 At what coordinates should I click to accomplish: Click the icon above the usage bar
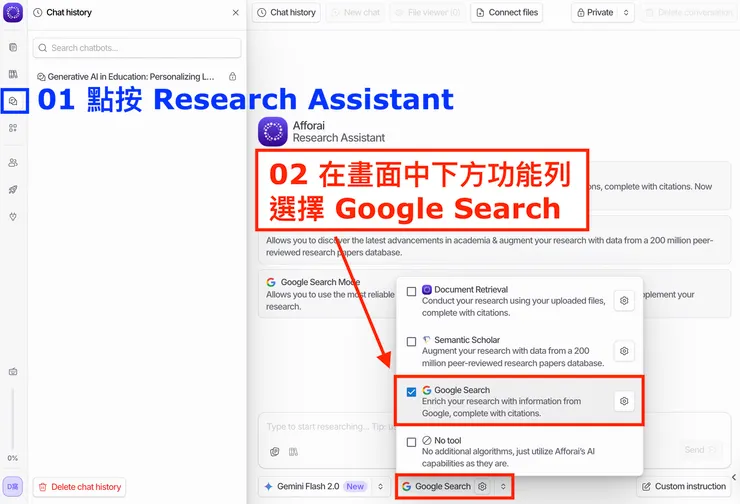coord(13,372)
